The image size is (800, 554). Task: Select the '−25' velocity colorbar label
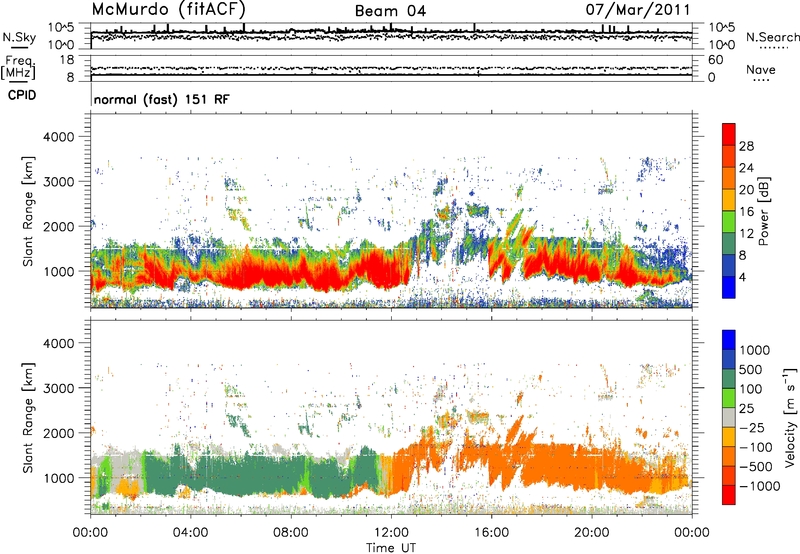(752, 428)
